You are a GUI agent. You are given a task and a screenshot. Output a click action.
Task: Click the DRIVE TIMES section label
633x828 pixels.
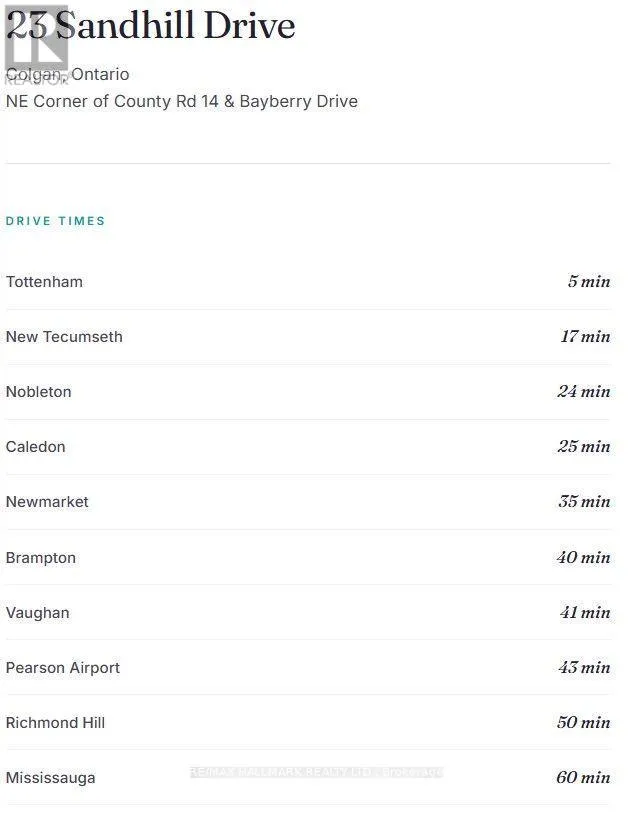(x=55, y=221)
